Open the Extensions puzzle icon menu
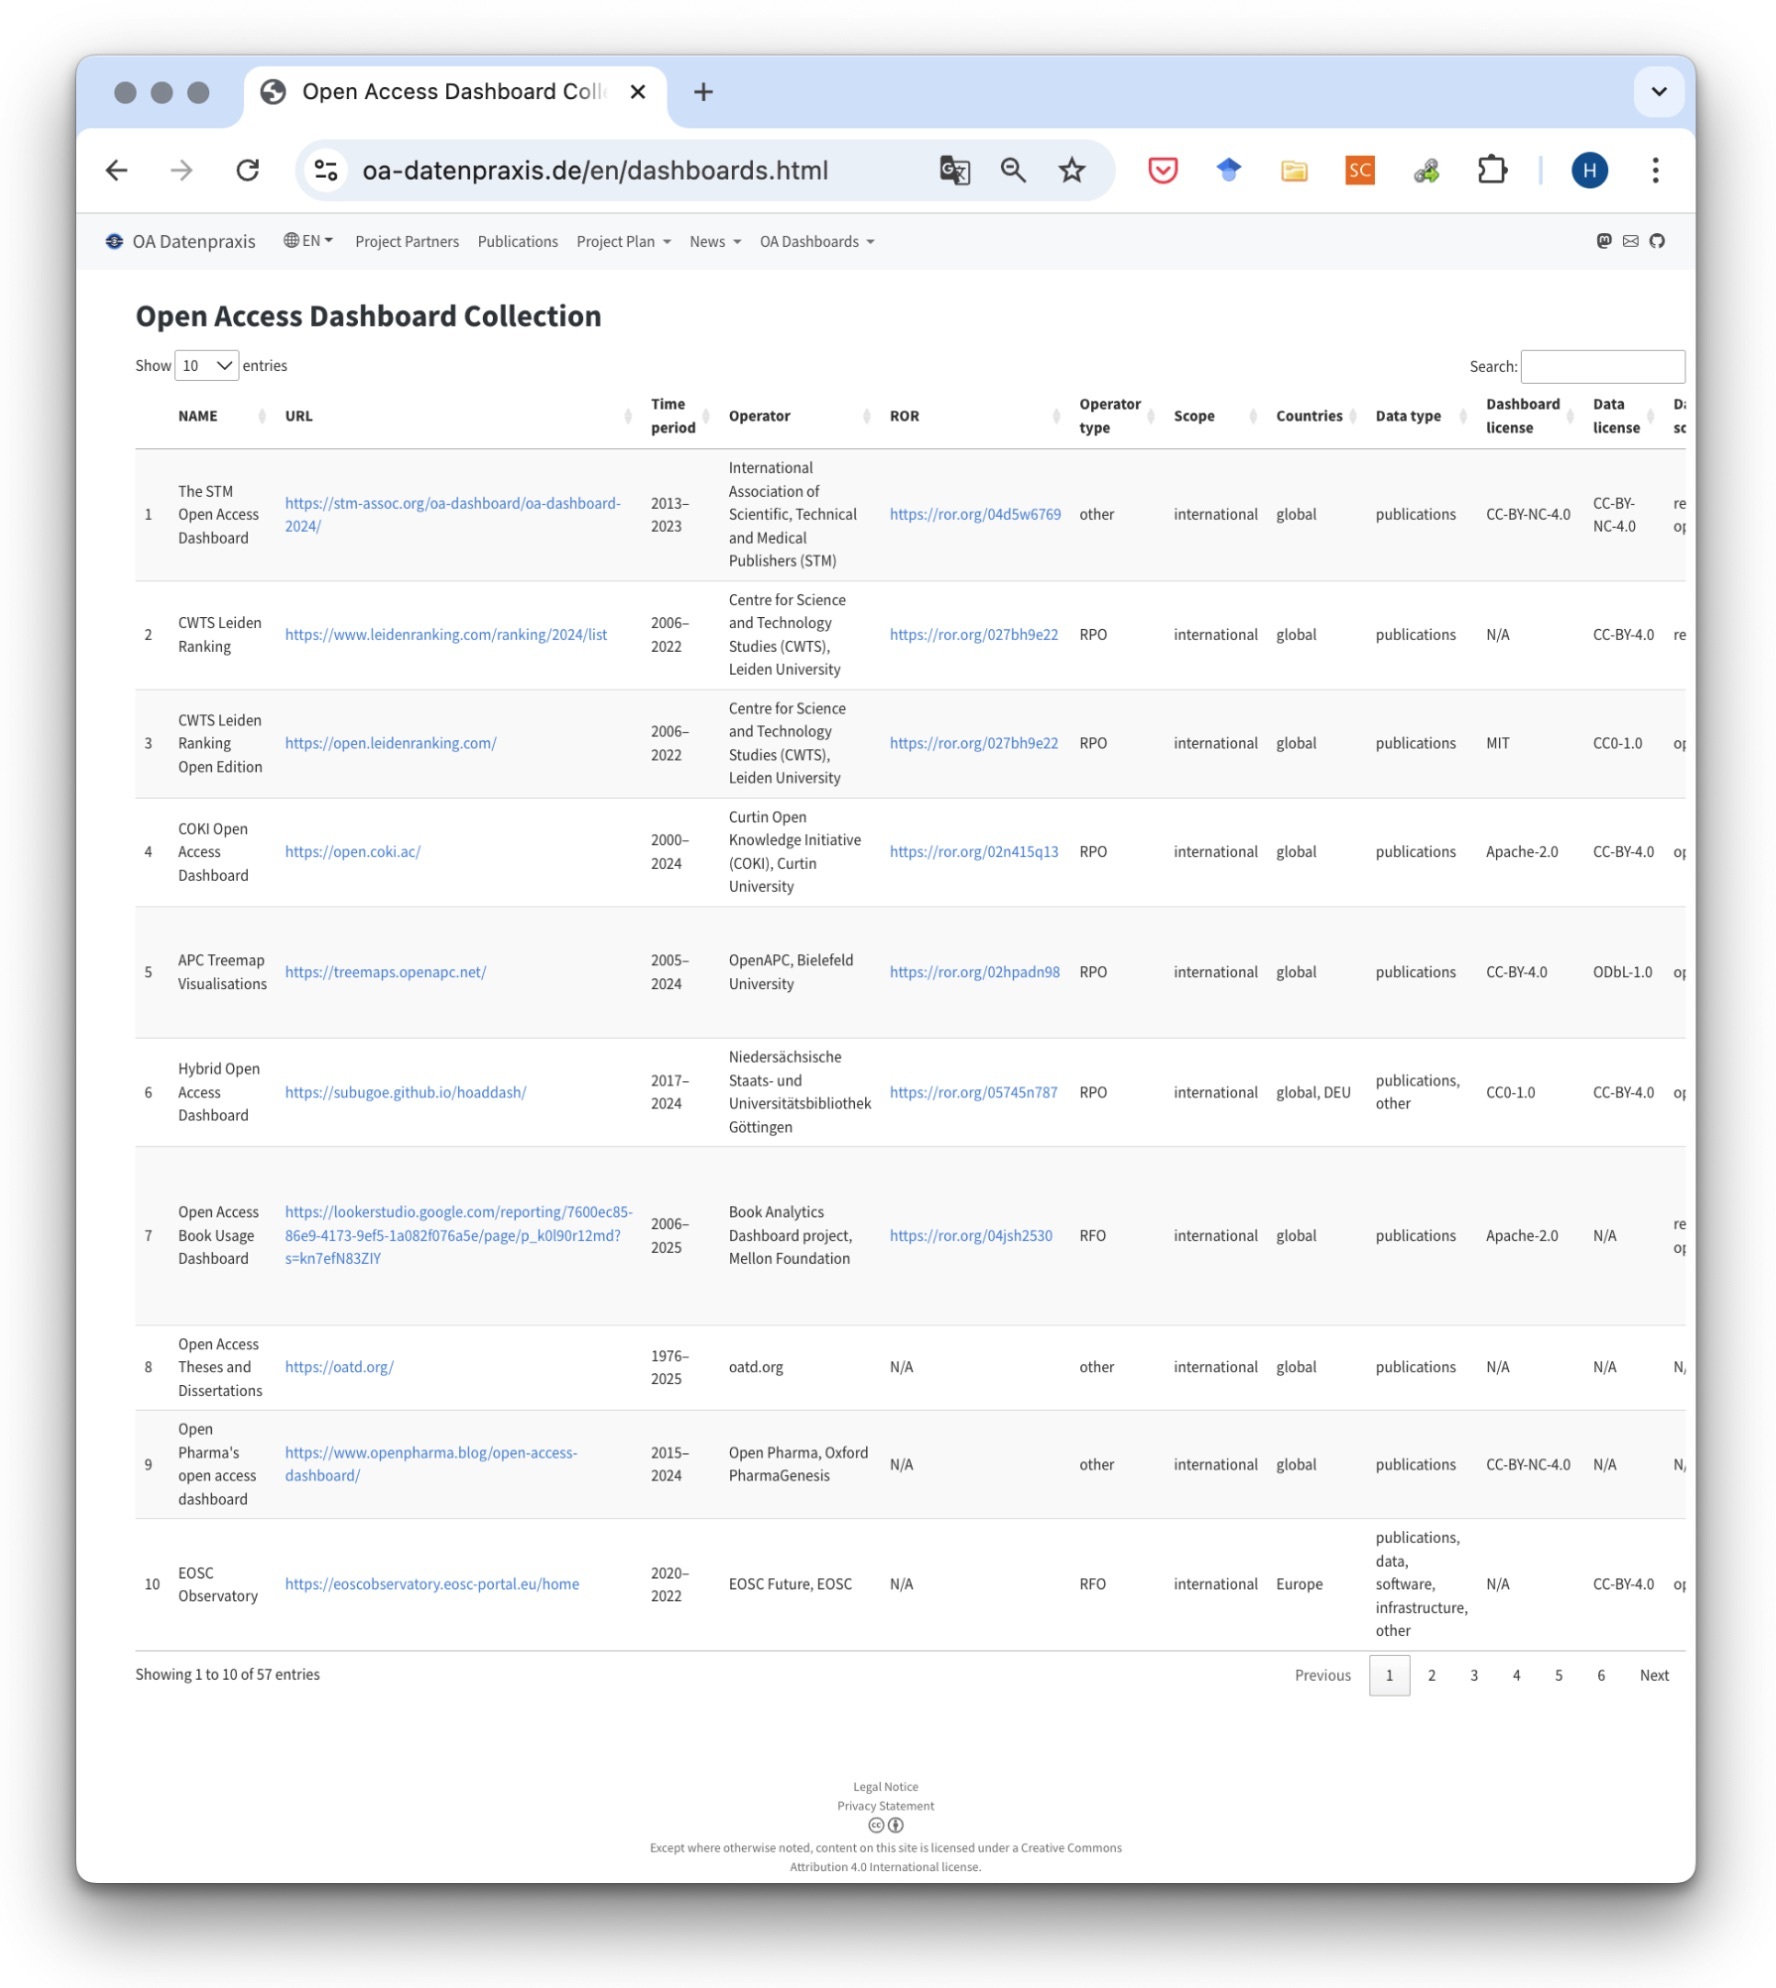Screen dimensions: 1776x1988 1492,170
